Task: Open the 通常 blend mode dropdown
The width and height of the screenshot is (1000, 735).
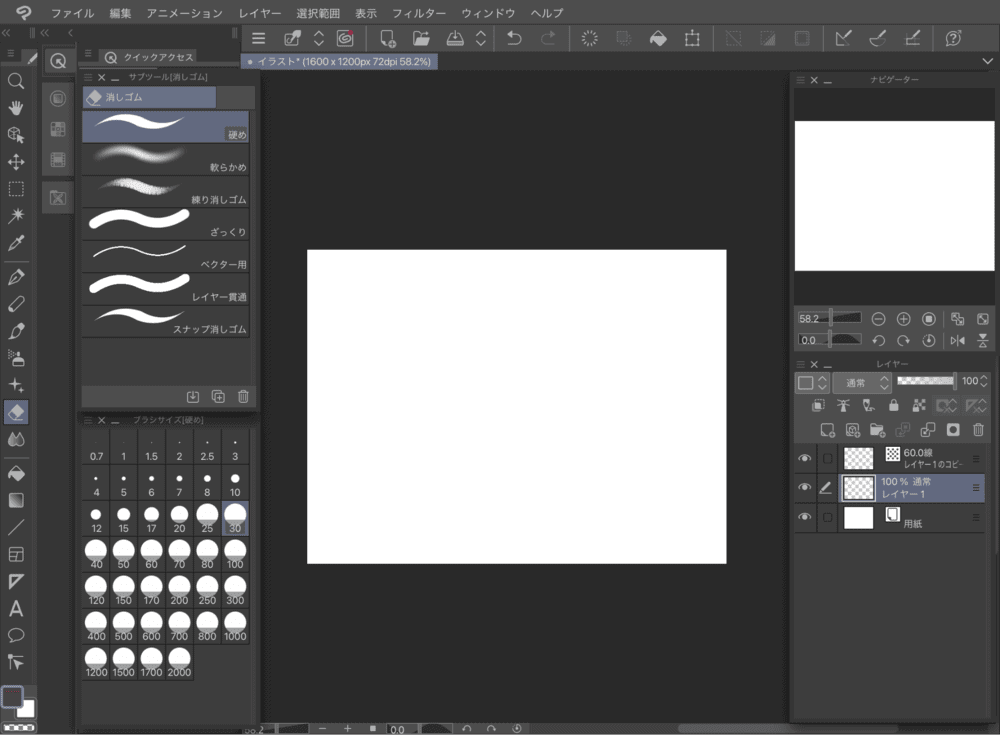Action: coord(861,383)
